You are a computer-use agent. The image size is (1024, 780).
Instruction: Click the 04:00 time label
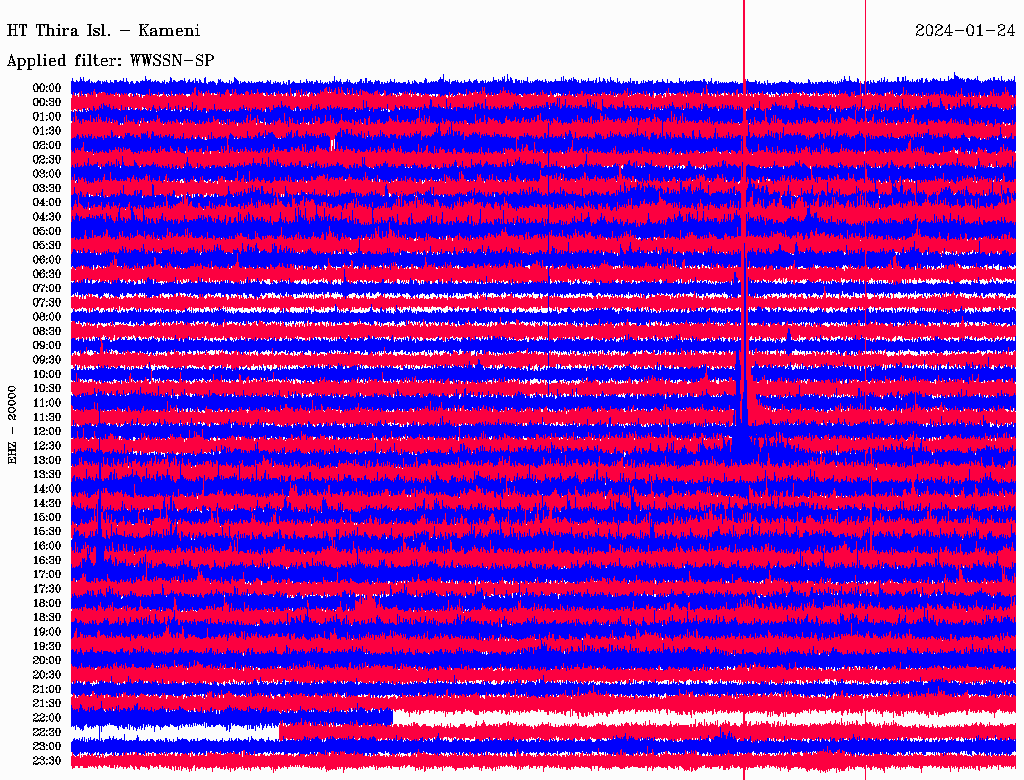click(47, 203)
